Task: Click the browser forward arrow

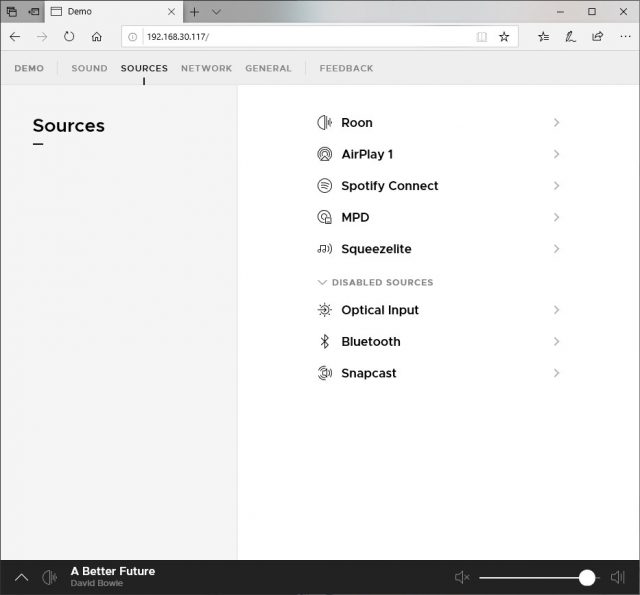Action: coord(42,37)
